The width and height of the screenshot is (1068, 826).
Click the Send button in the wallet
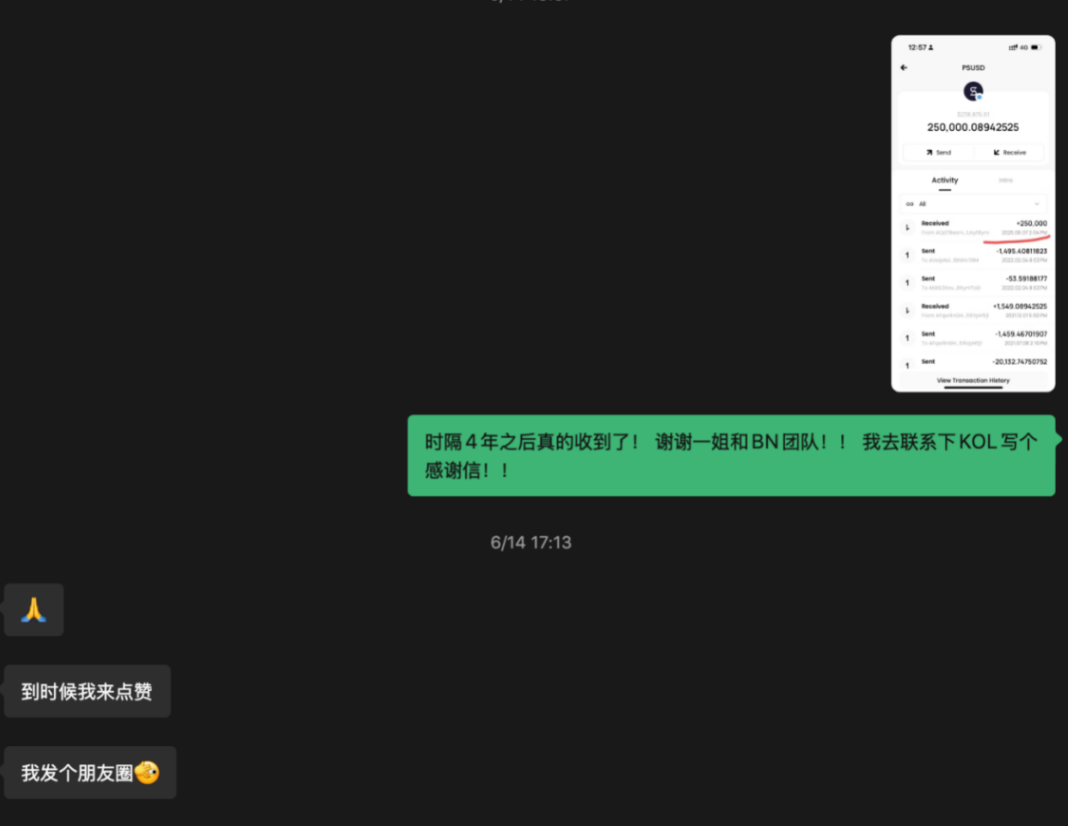tap(939, 152)
